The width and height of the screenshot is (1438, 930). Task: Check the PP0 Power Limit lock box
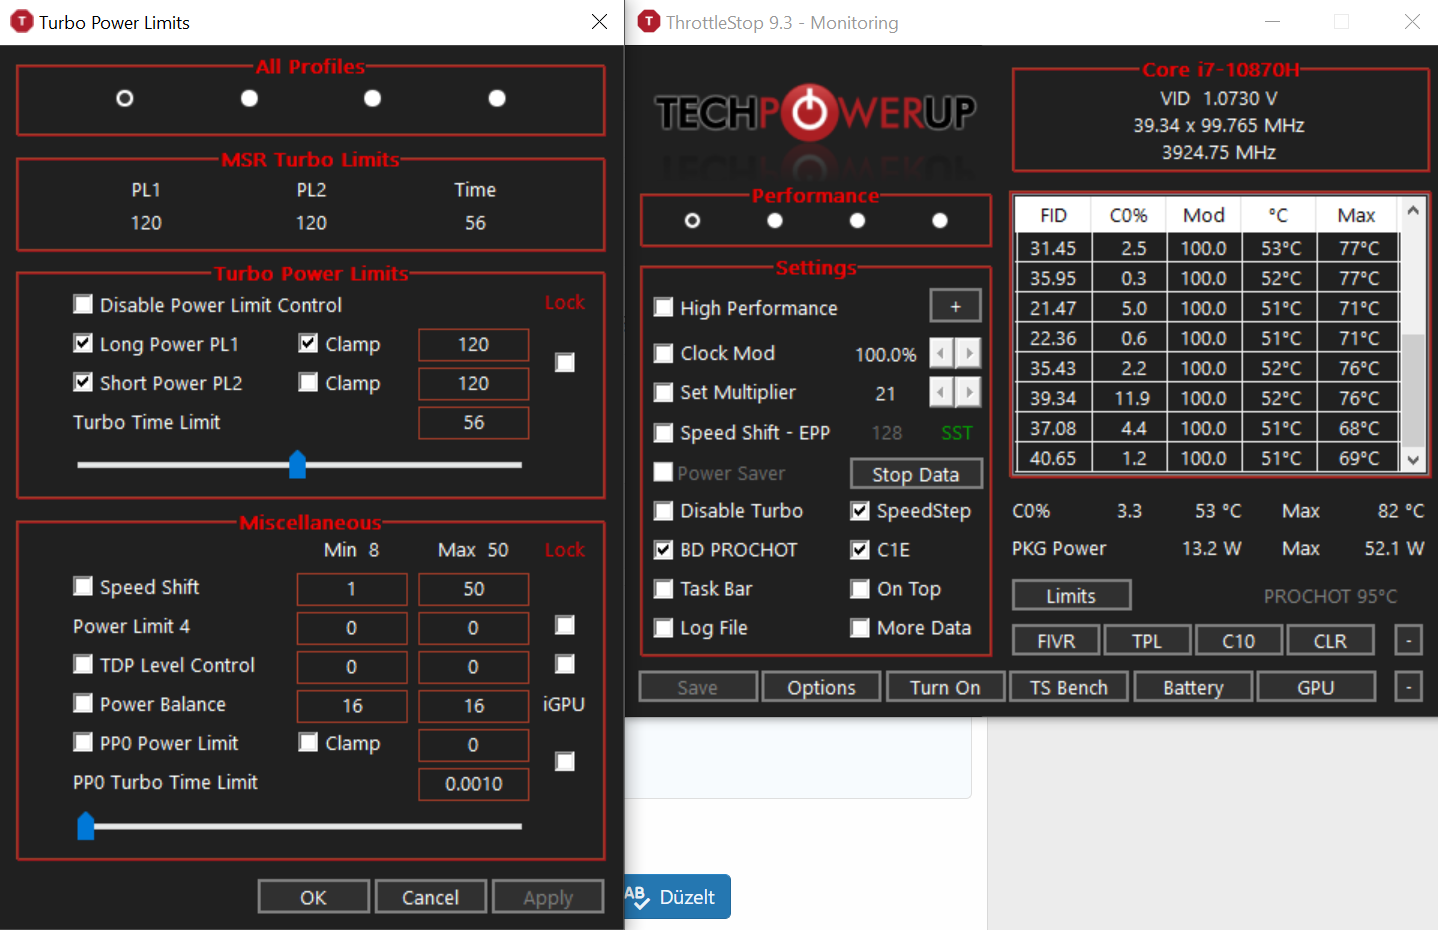tap(565, 762)
